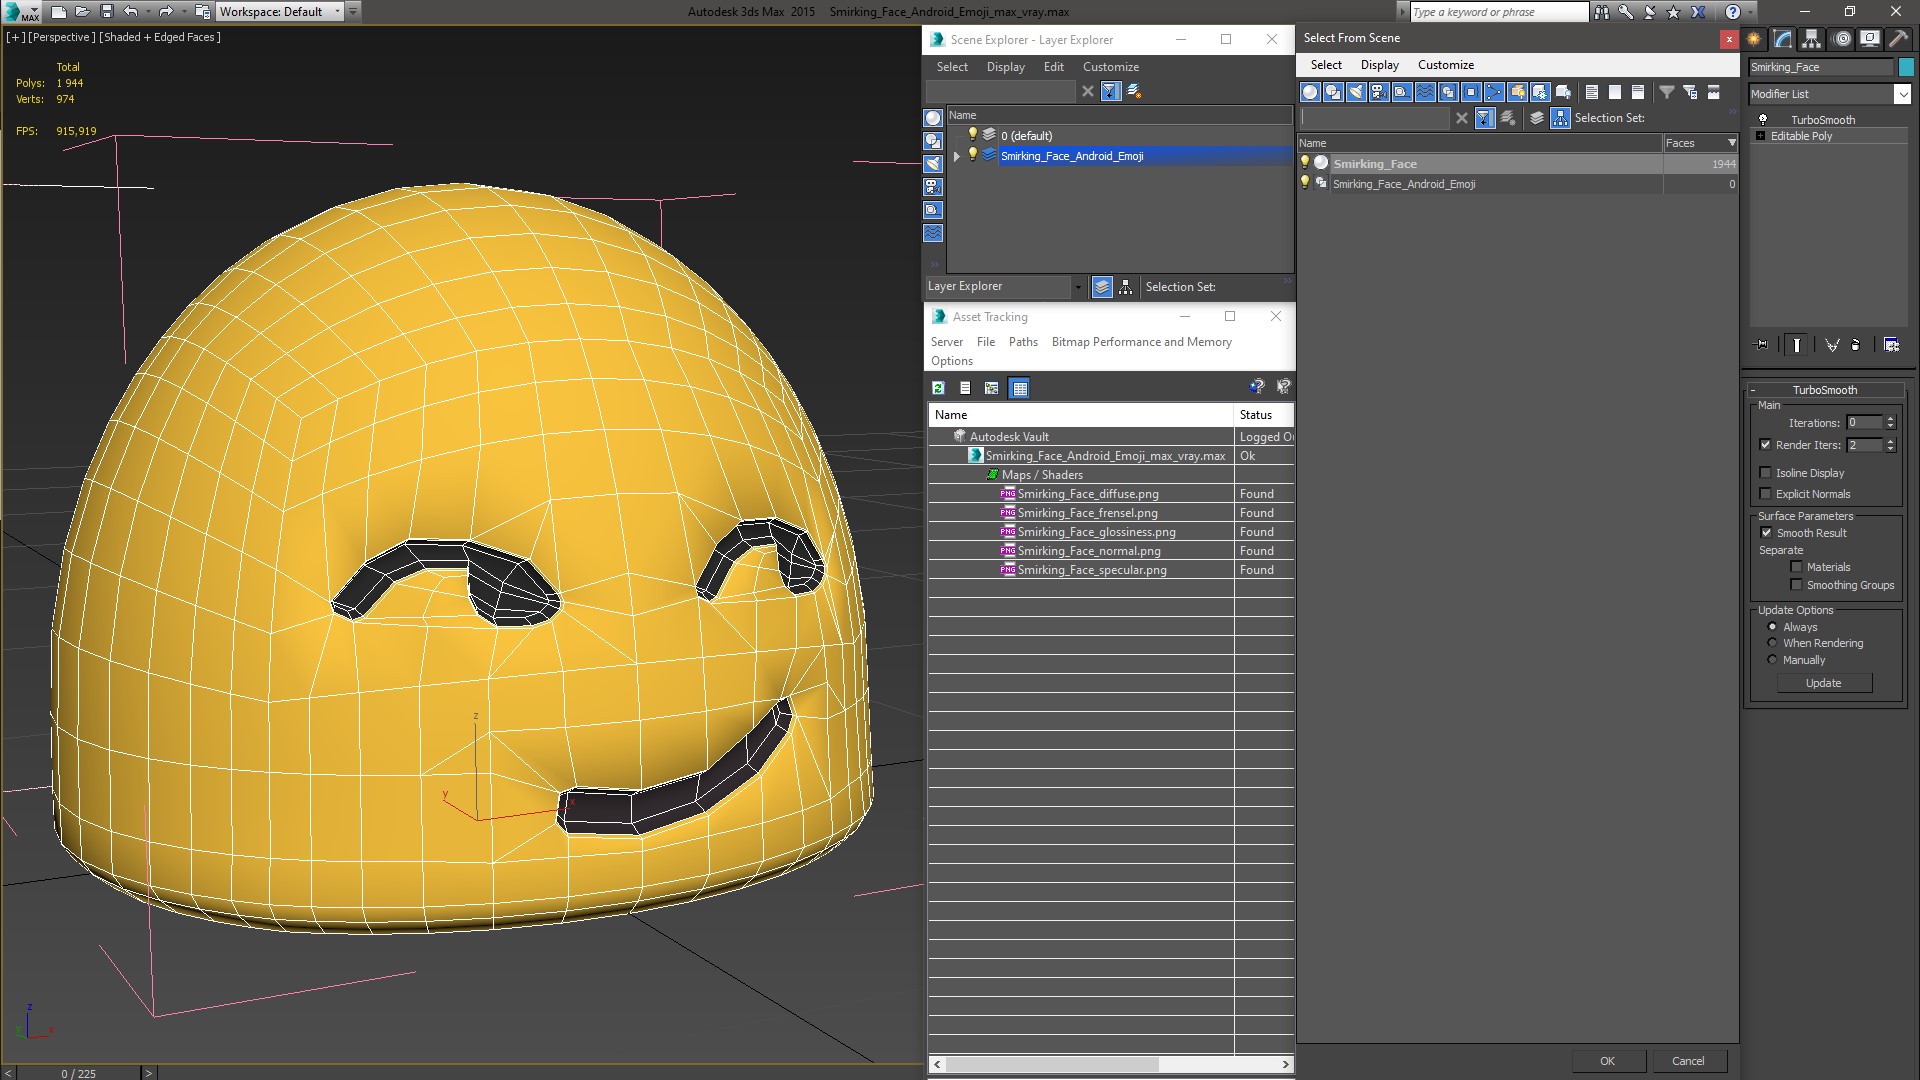The image size is (1920, 1080).
Task: Open the Motion command panel tab
Action: click(1841, 39)
